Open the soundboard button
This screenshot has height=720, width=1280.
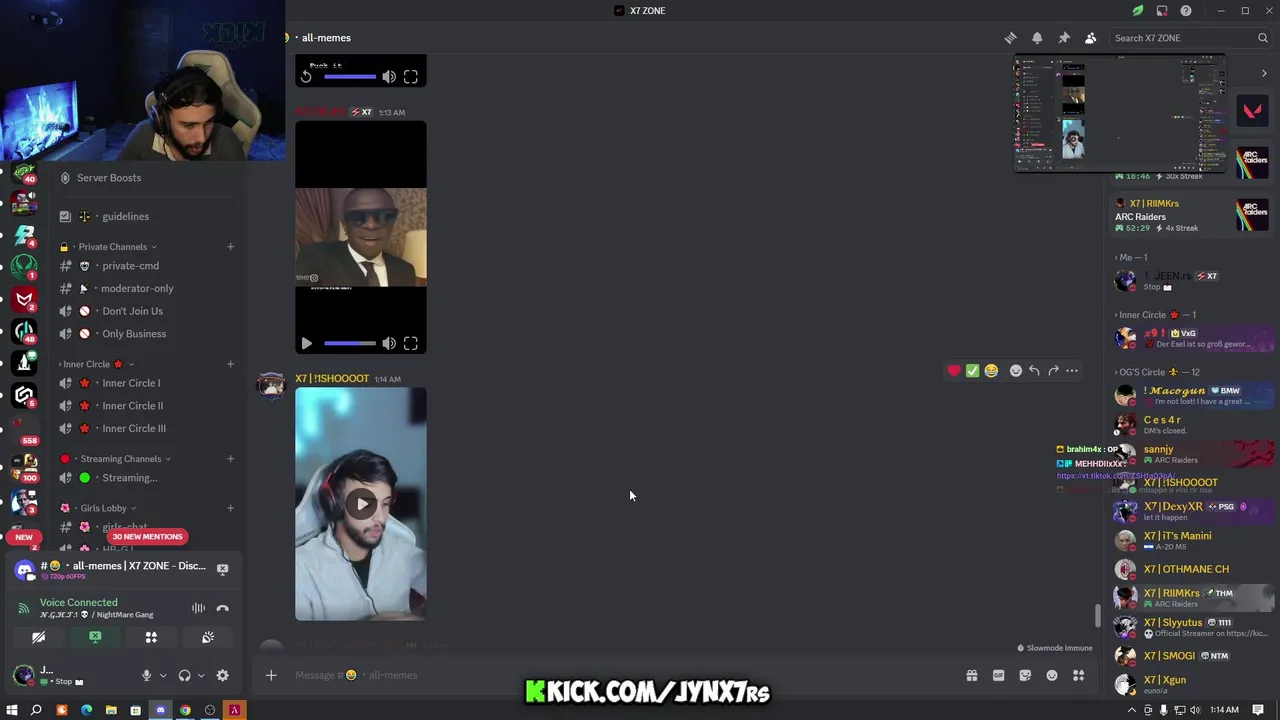pos(208,637)
